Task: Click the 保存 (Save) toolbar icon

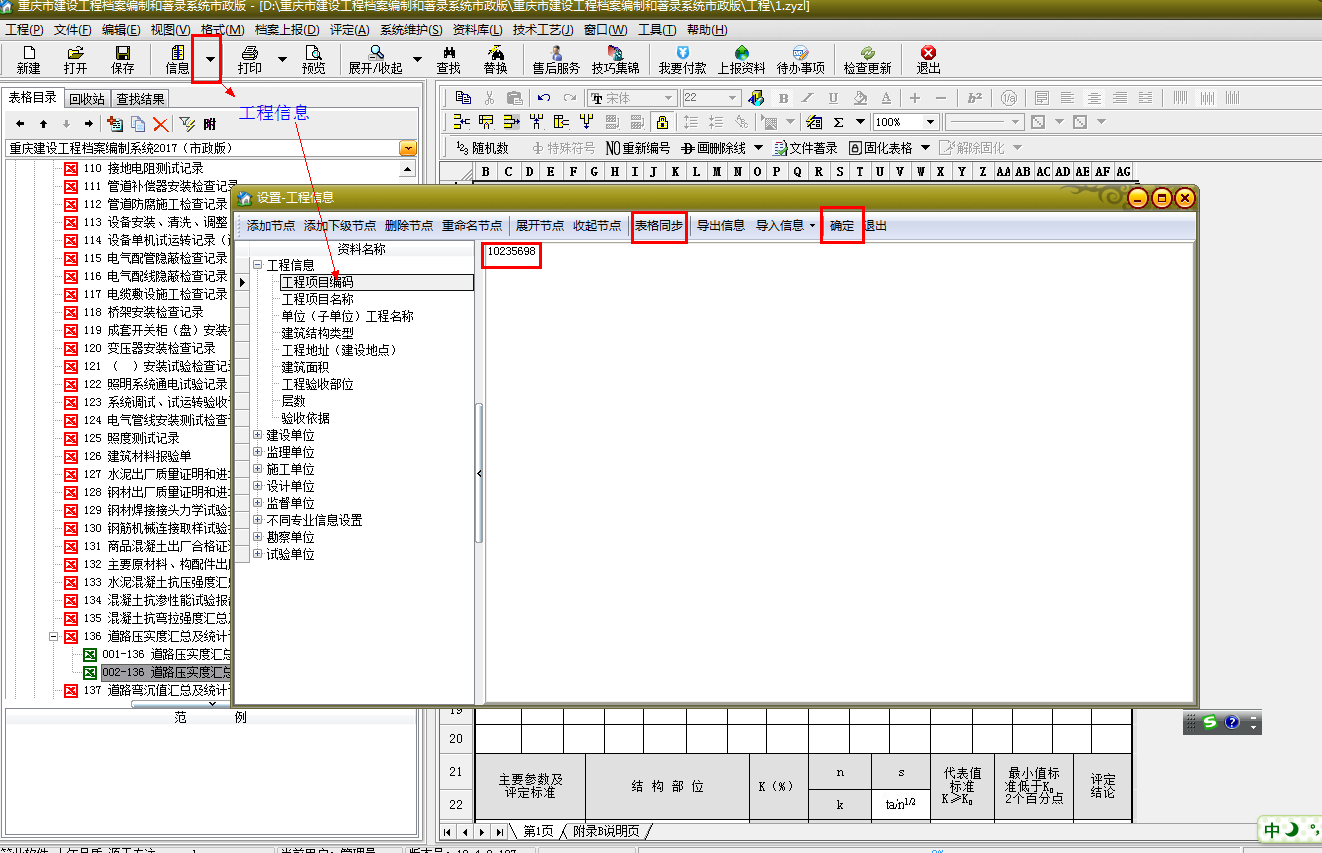Action: 122,60
